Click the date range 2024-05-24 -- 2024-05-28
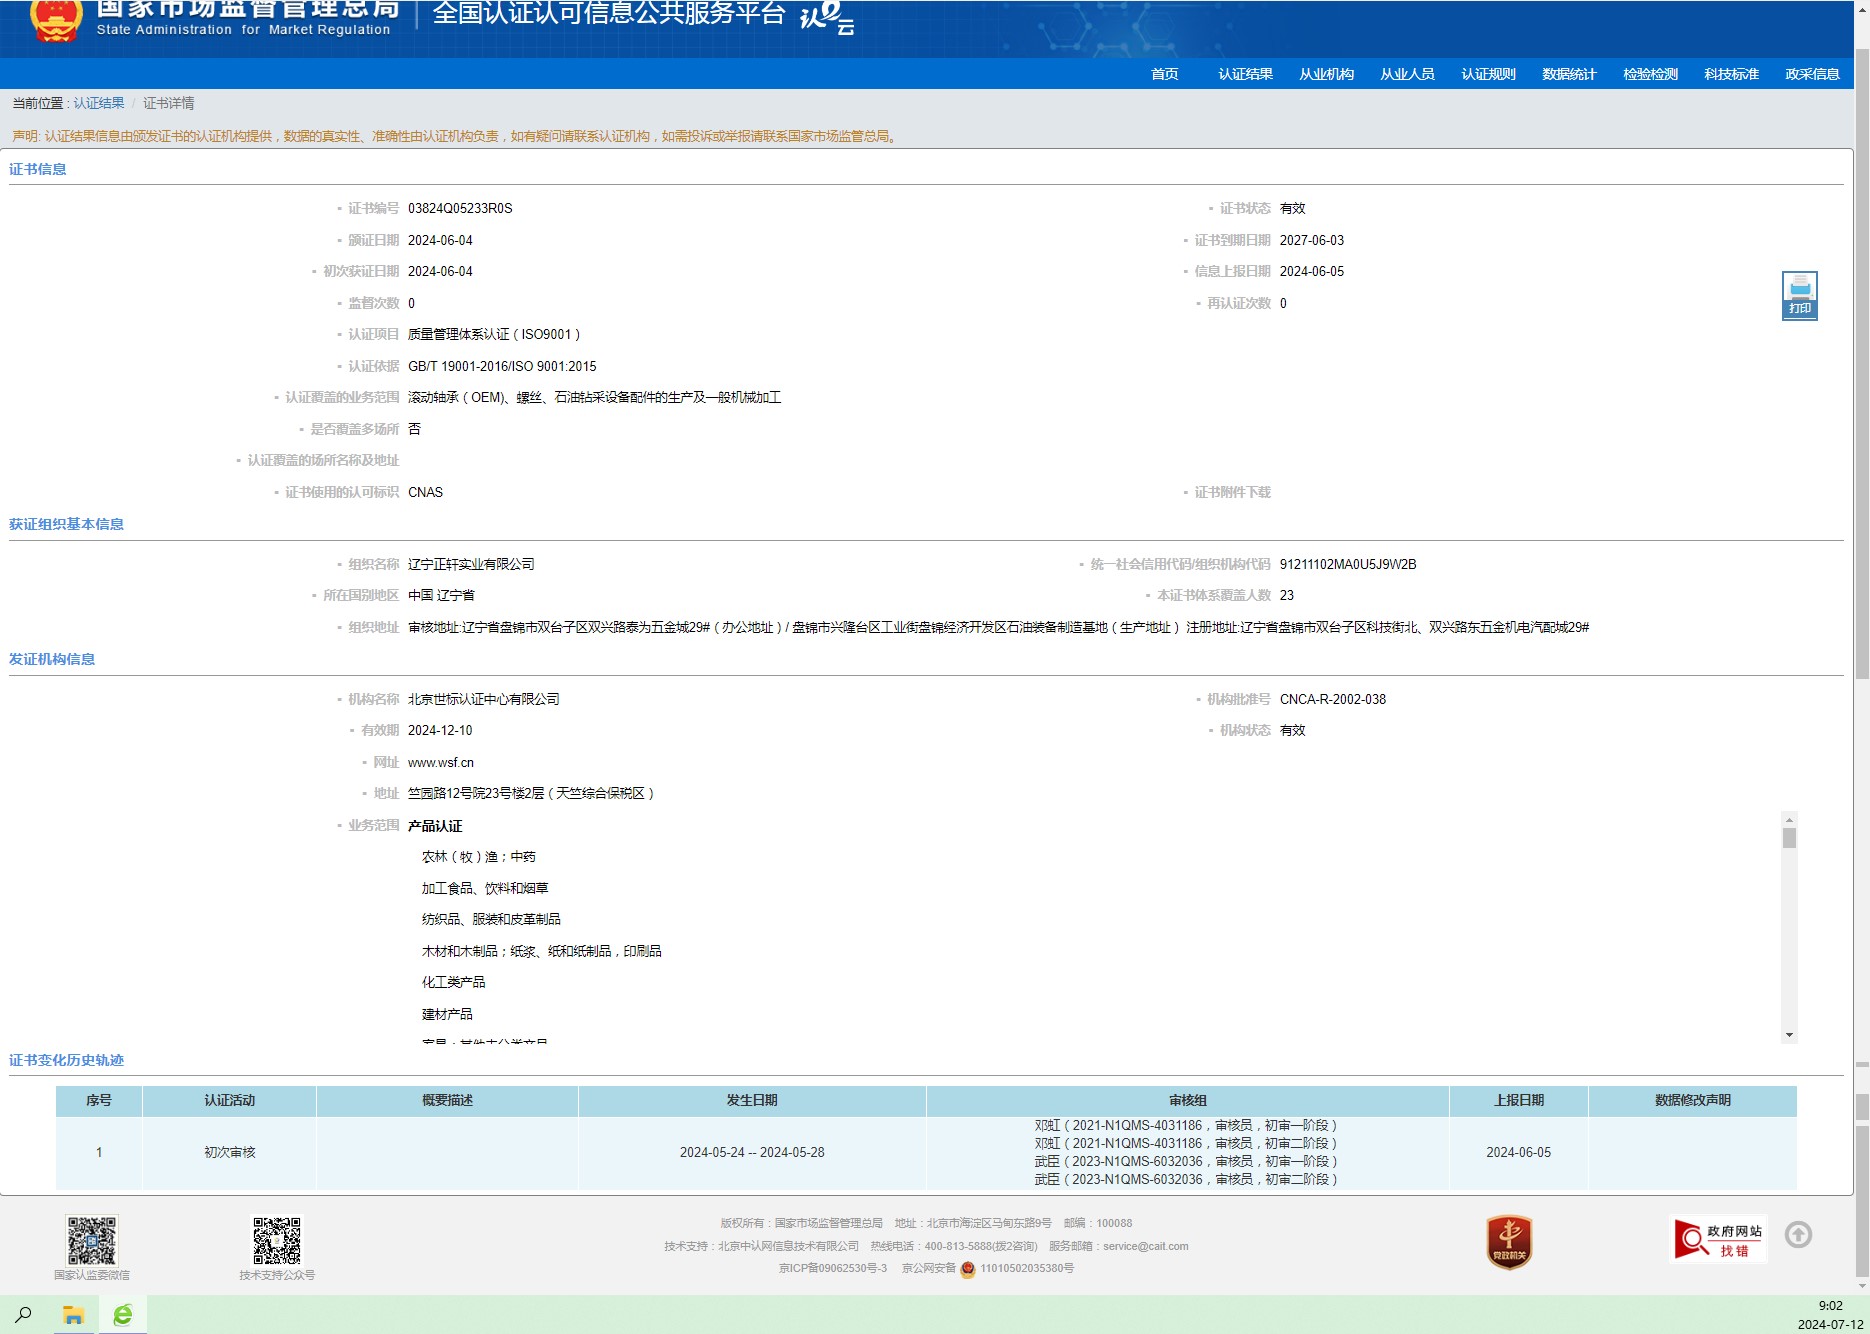The width and height of the screenshot is (1870, 1334). click(x=752, y=1152)
